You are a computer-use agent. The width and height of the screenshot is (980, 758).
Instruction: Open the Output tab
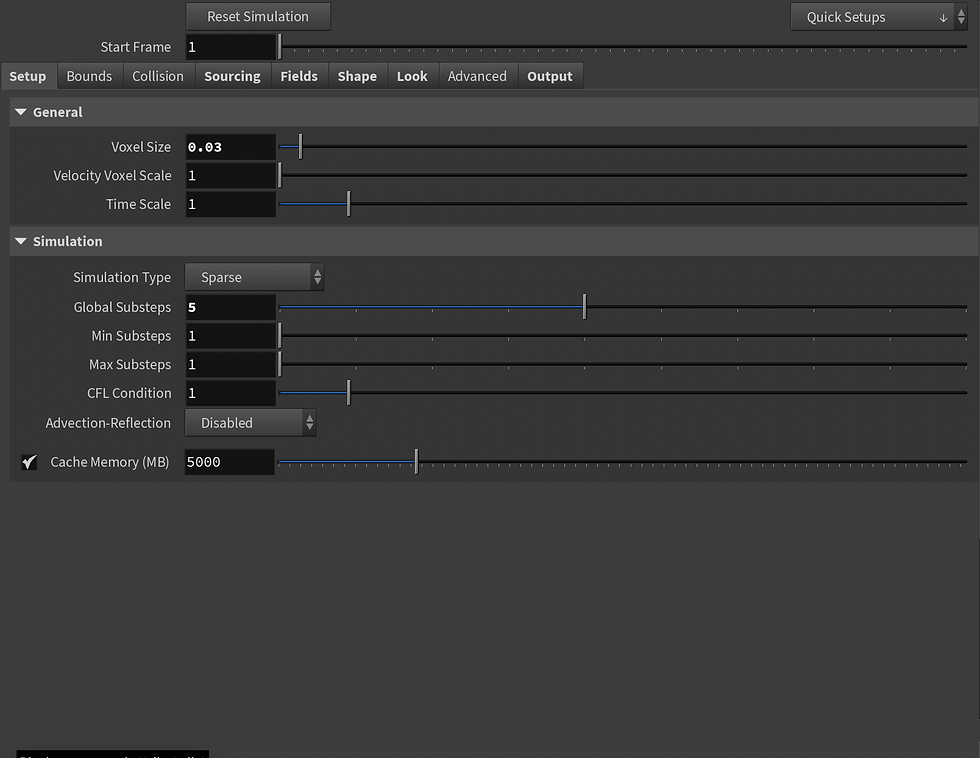click(550, 76)
